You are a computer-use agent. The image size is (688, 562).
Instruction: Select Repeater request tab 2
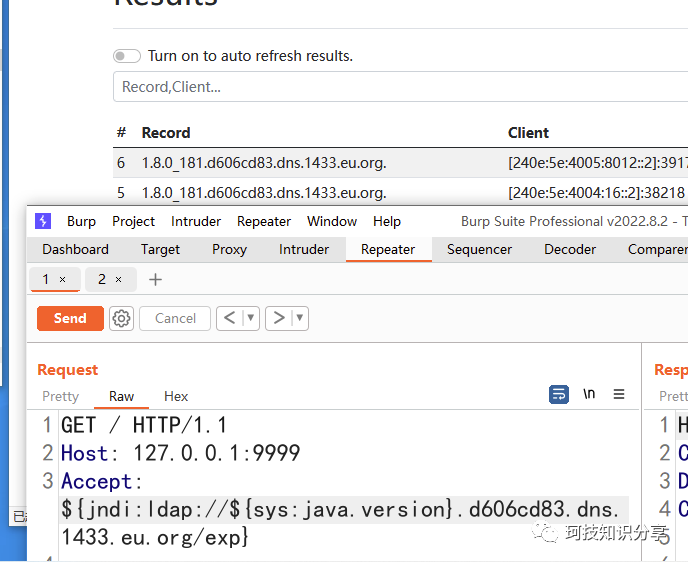pos(102,279)
